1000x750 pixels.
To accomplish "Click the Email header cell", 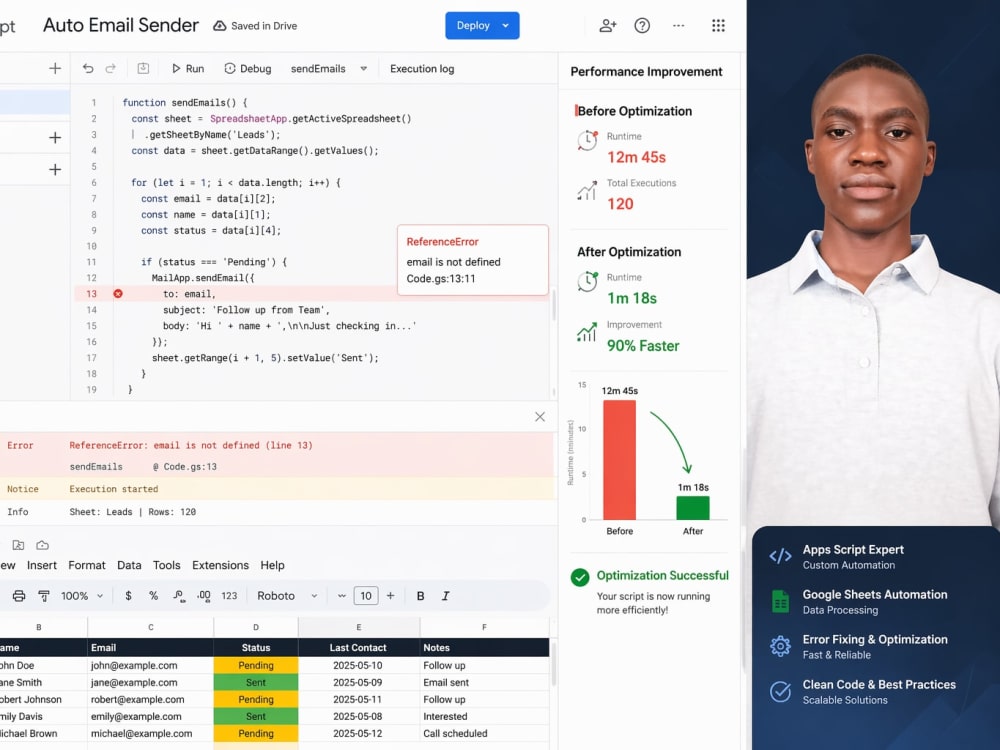I will tap(151, 647).
